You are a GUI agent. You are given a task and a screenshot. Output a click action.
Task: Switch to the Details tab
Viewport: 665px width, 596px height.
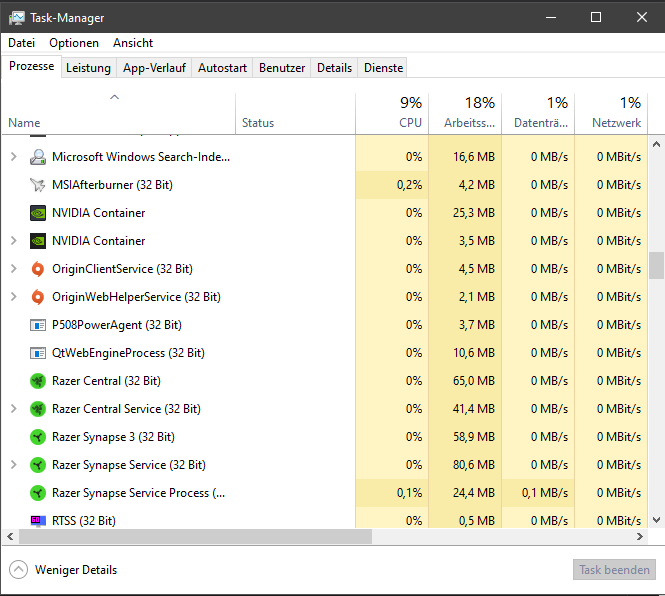pos(335,68)
